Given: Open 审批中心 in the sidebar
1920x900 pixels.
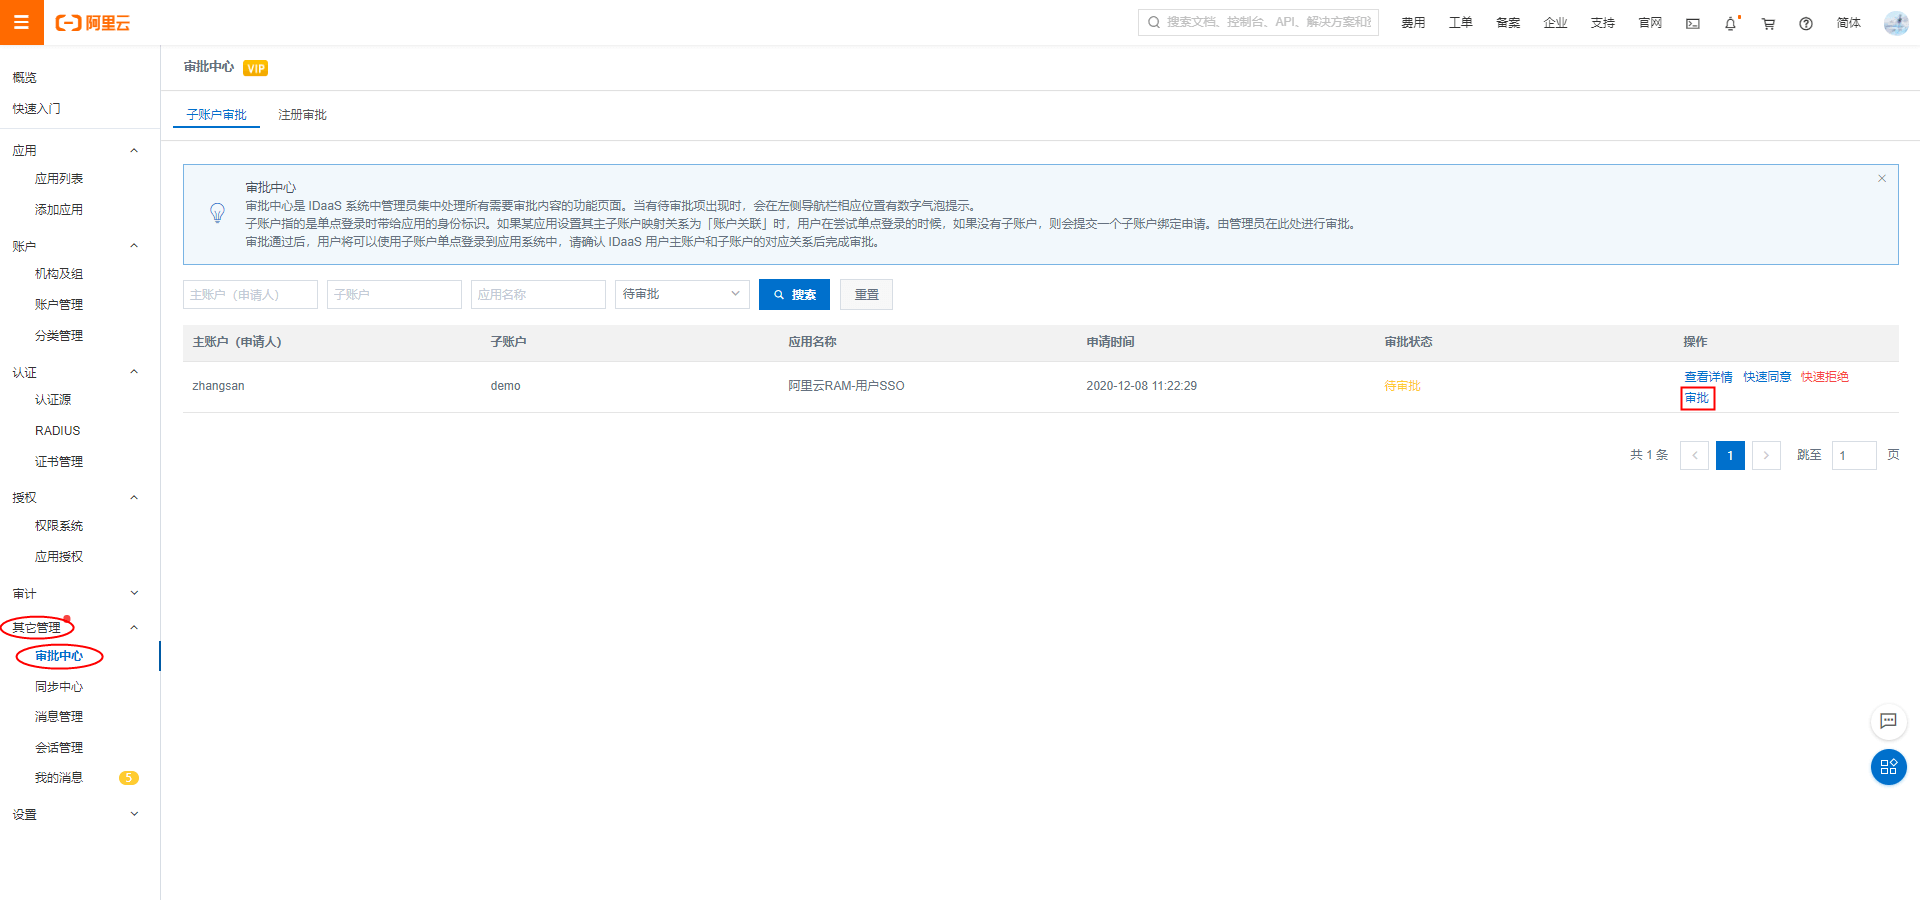Looking at the screenshot, I should (x=59, y=656).
